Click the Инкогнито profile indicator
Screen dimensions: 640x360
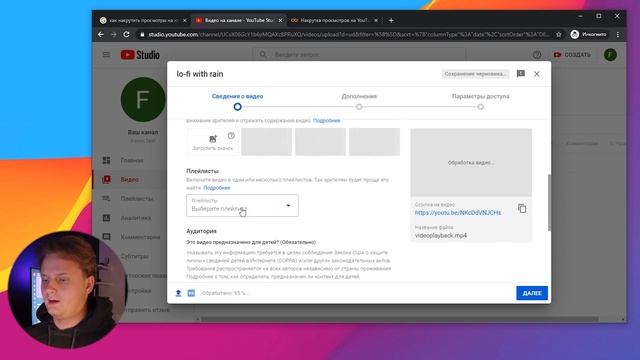pos(589,35)
